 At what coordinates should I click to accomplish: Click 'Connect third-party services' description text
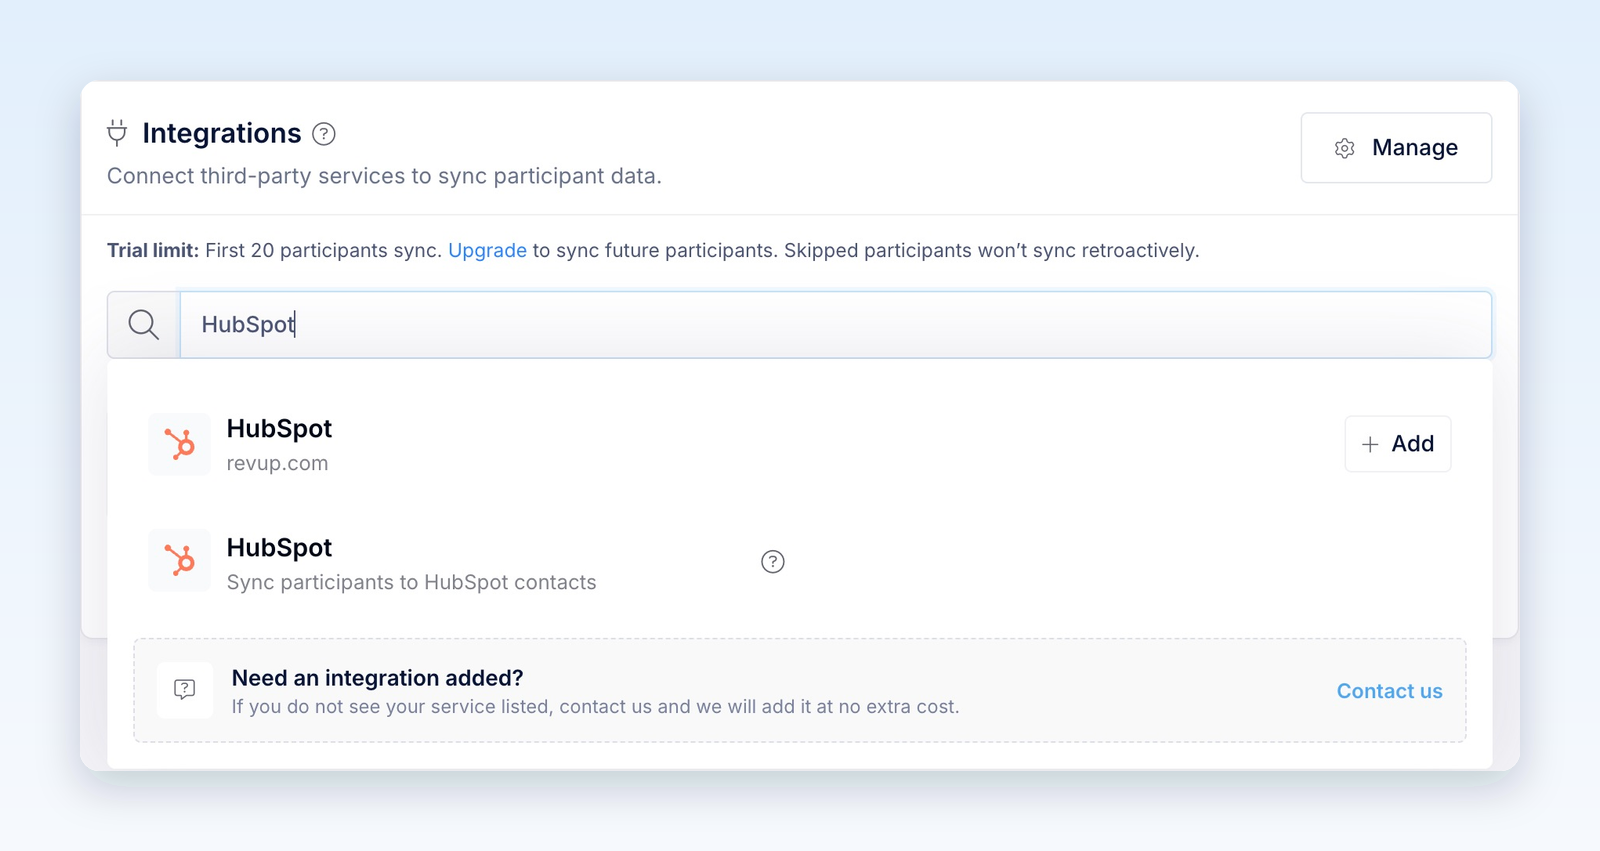(x=384, y=176)
